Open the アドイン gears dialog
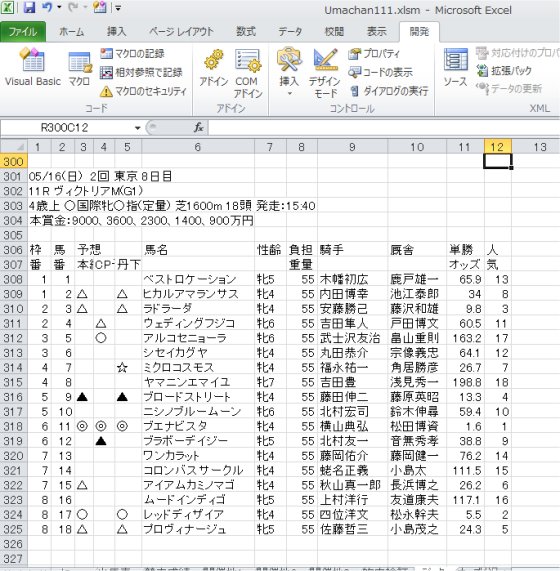The image size is (560, 571). coord(213,68)
